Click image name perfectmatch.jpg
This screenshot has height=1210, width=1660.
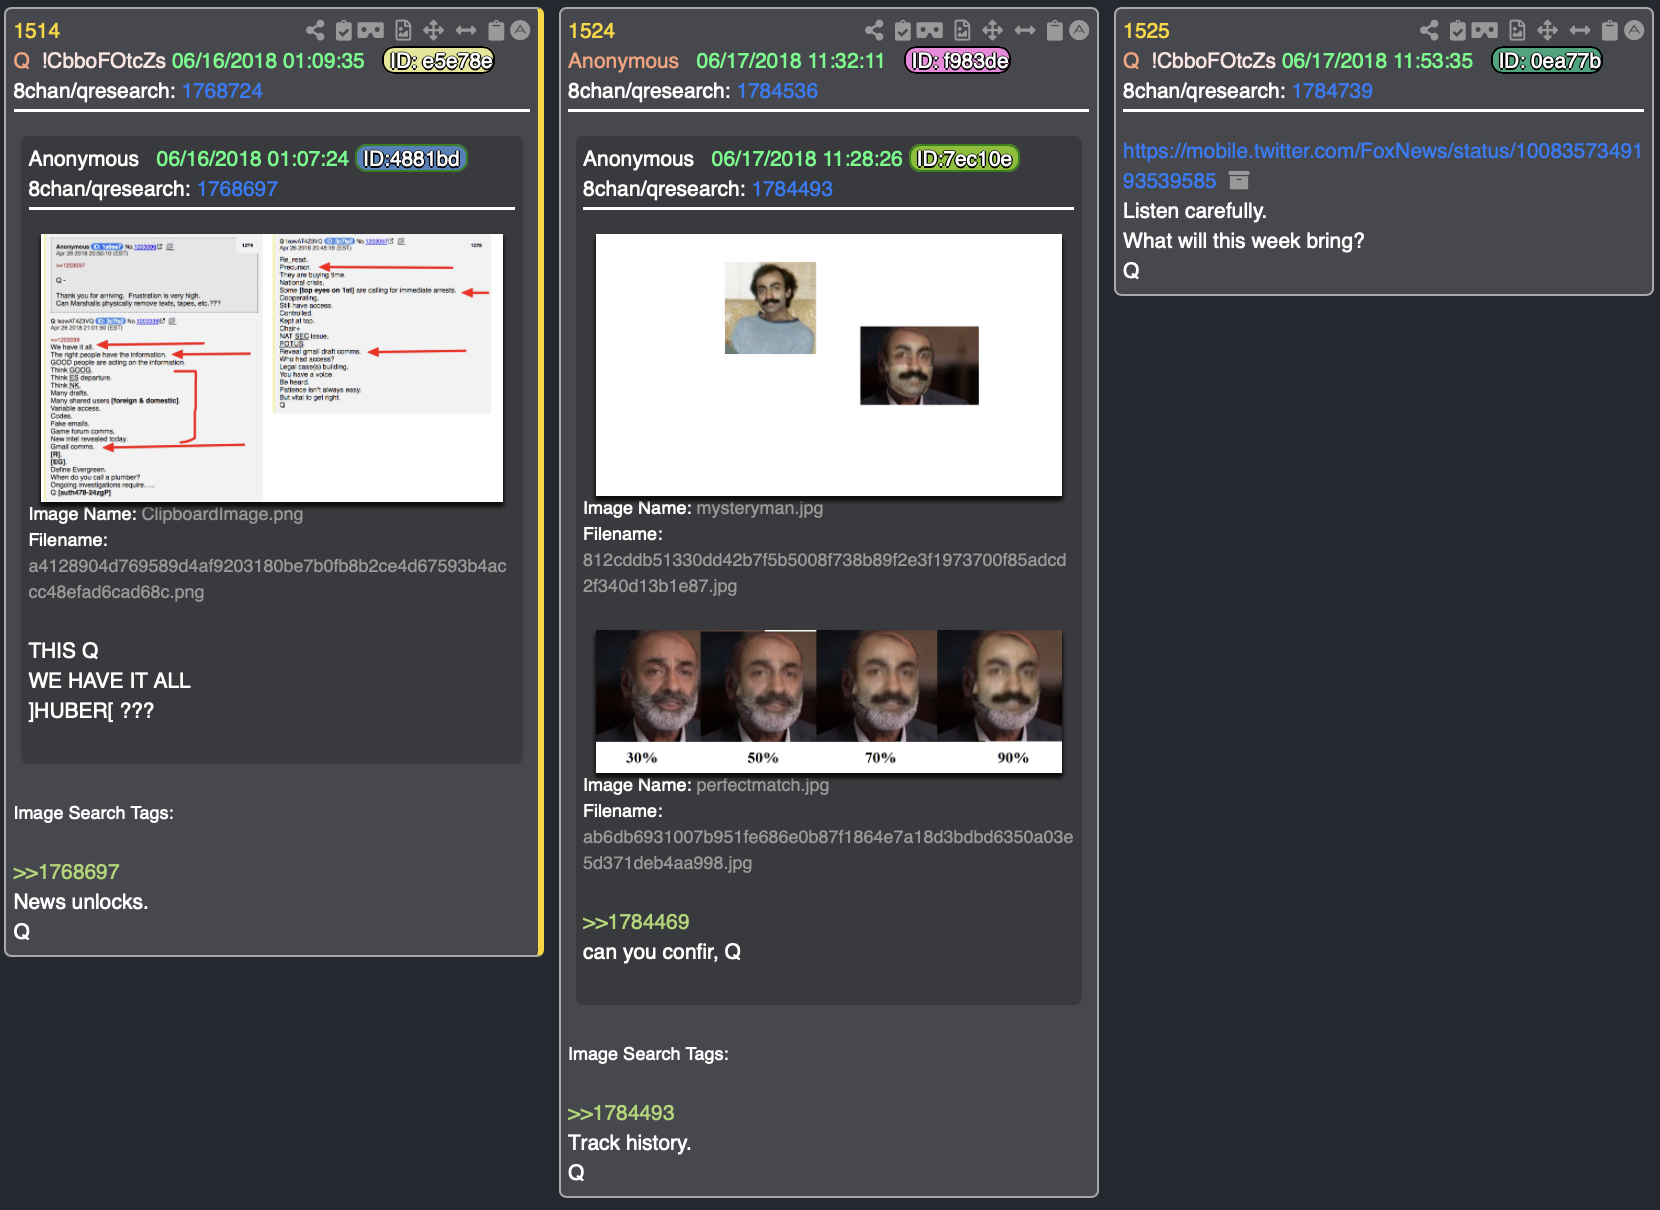[x=763, y=785]
